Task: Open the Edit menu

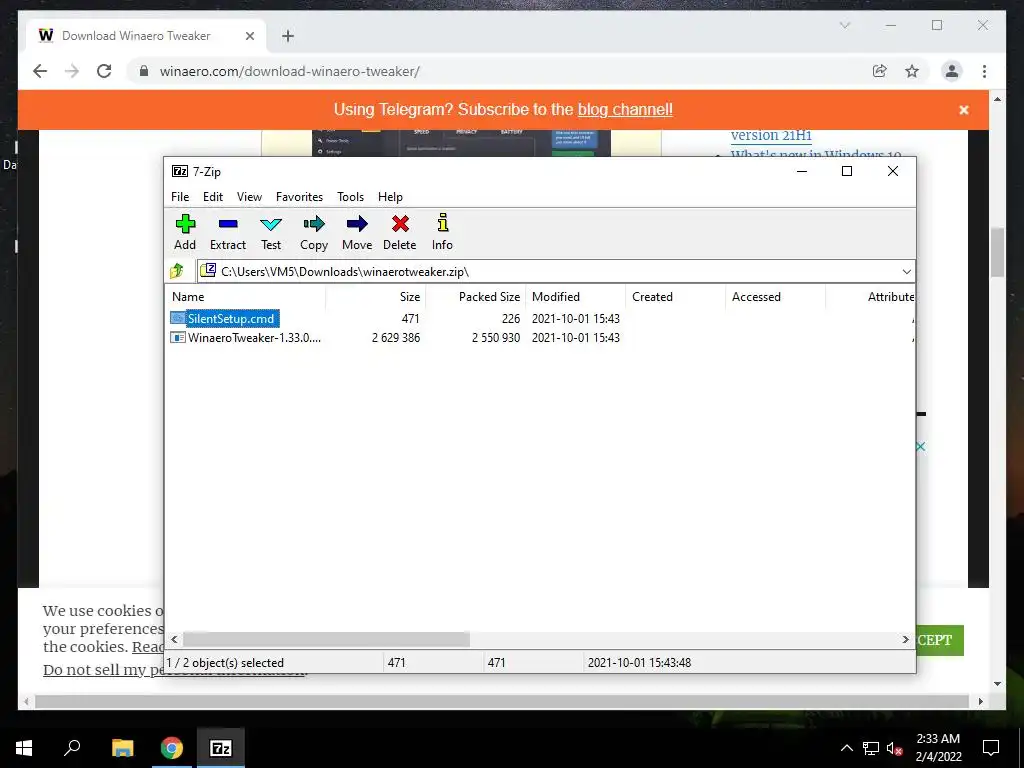Action: [213, 197]
